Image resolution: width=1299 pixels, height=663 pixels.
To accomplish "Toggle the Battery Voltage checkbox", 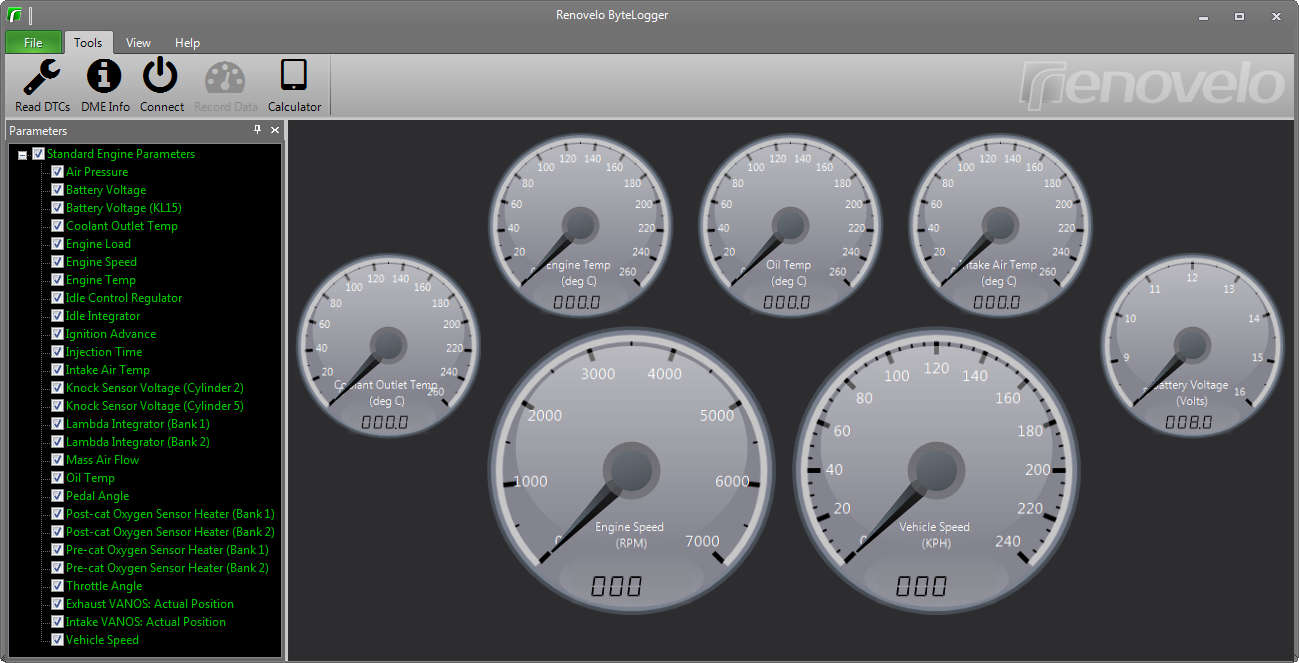I will [57, 190].
